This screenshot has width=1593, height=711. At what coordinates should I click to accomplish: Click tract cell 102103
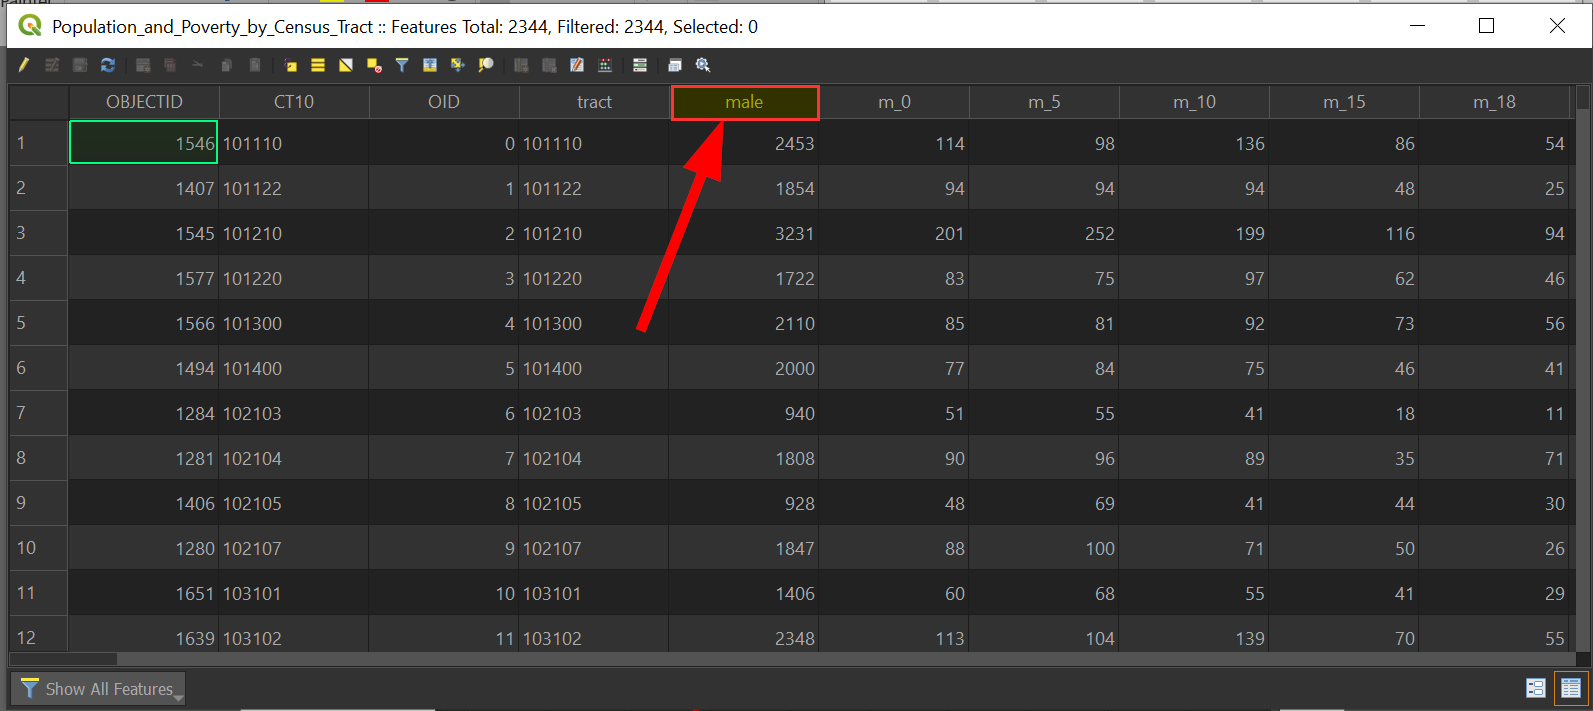click(594, 413)
